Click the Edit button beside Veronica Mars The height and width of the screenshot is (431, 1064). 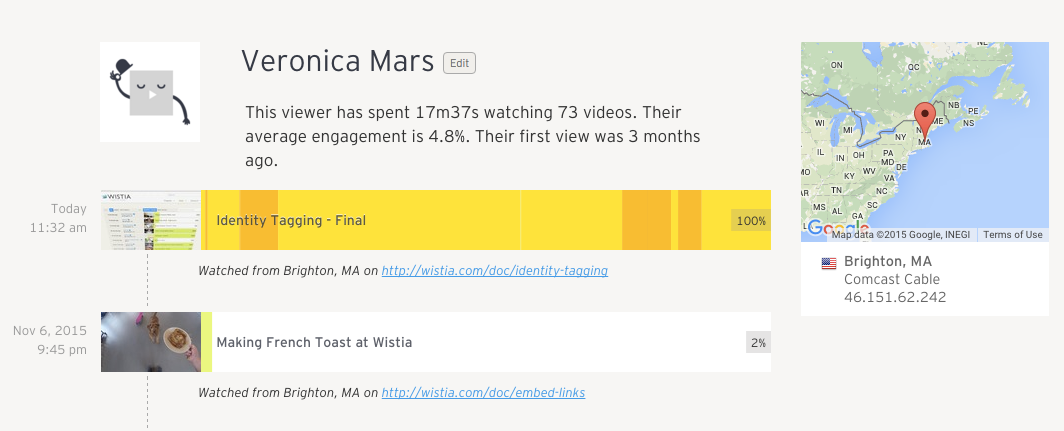[x=459, y=63]
